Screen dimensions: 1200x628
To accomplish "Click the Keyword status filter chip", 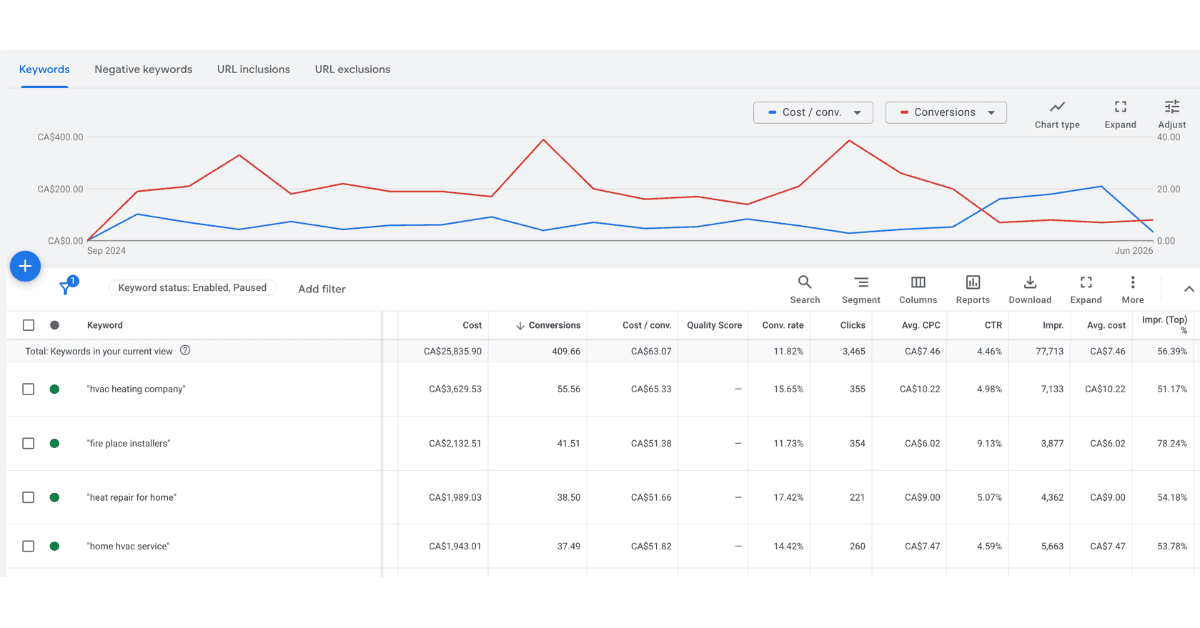I will (192, 288).
